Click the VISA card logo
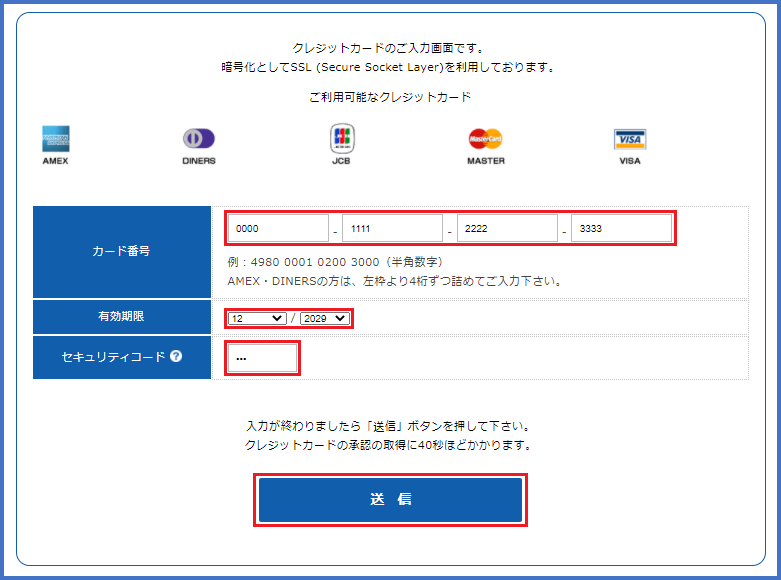 (629, 139)
